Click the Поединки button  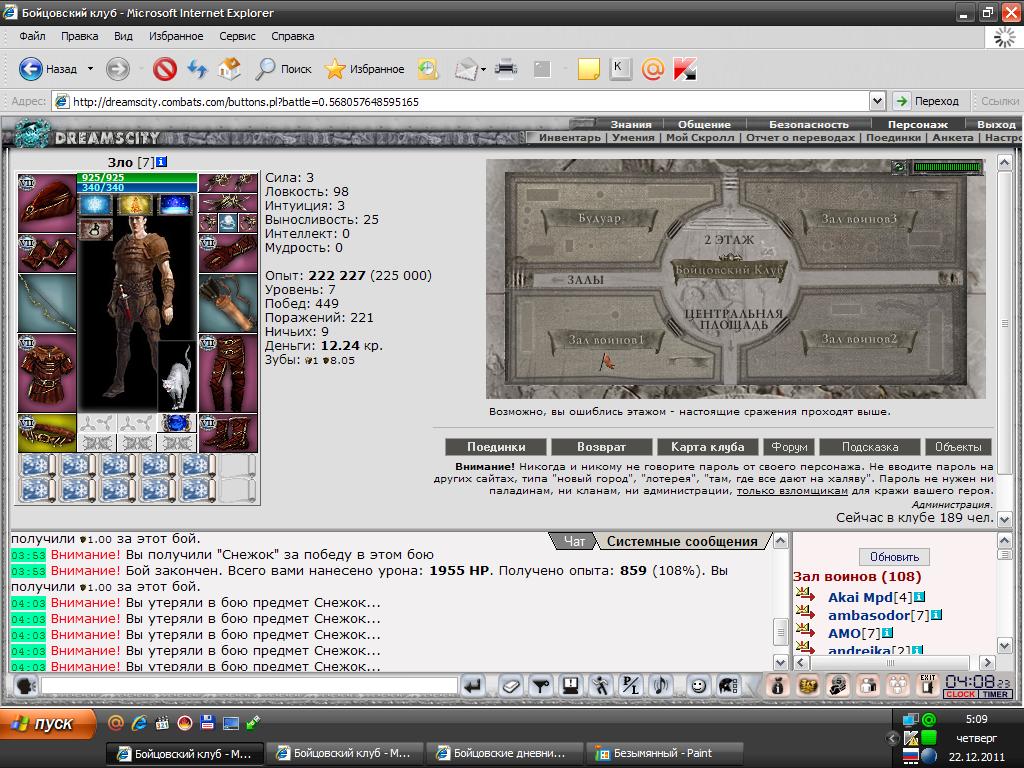tap(494, 447)
